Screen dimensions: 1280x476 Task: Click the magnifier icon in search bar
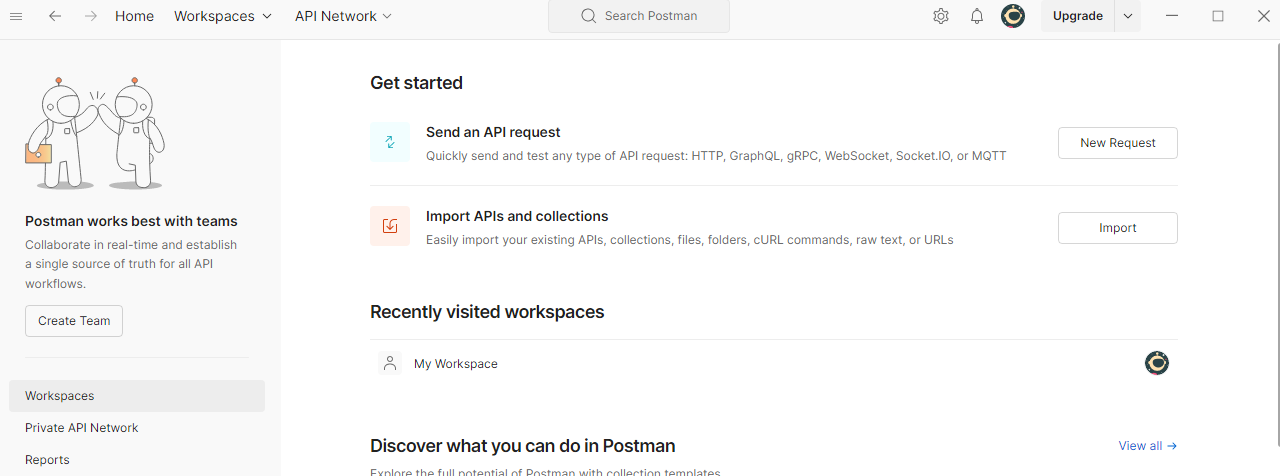(x=588, y=16)
